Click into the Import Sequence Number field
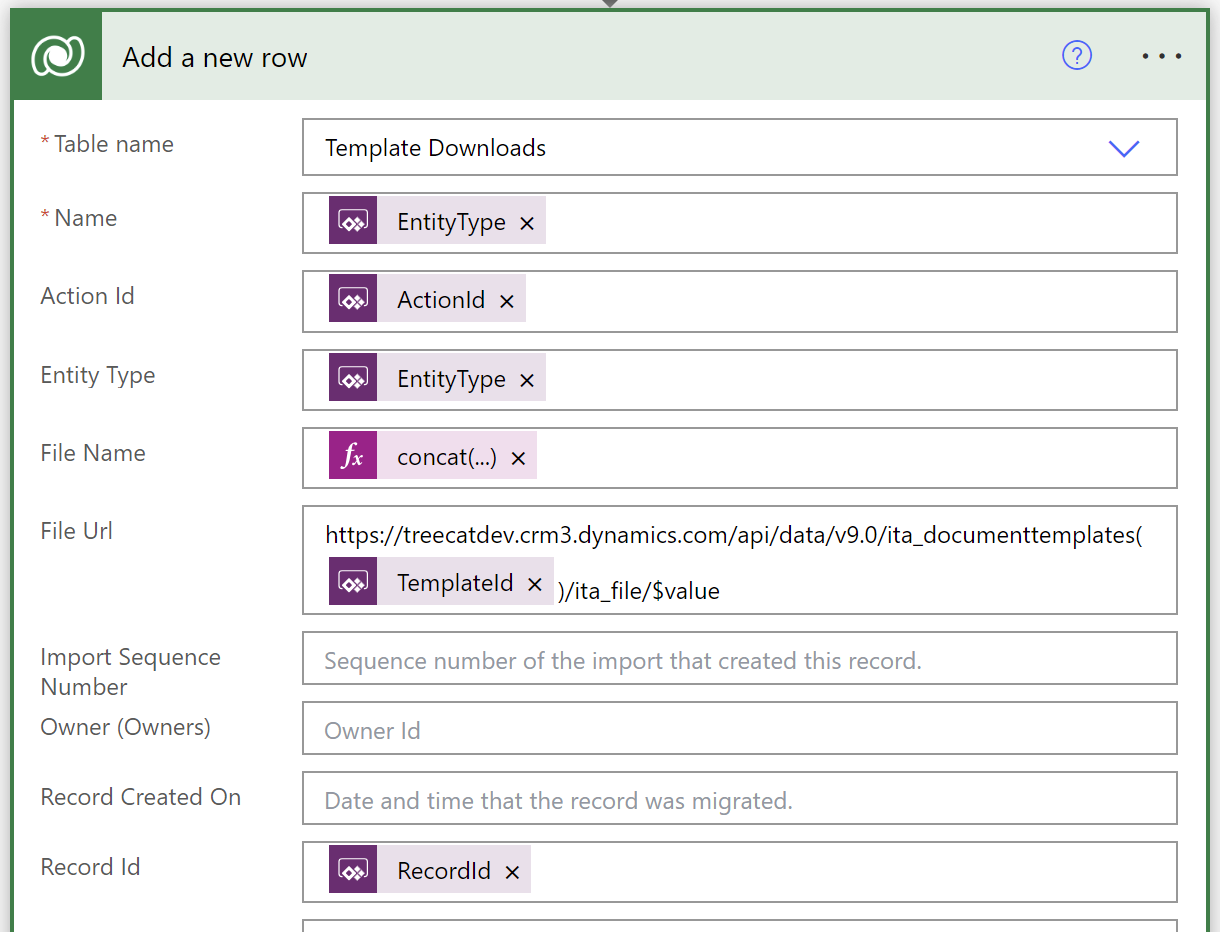 click(x=739, y=659)
